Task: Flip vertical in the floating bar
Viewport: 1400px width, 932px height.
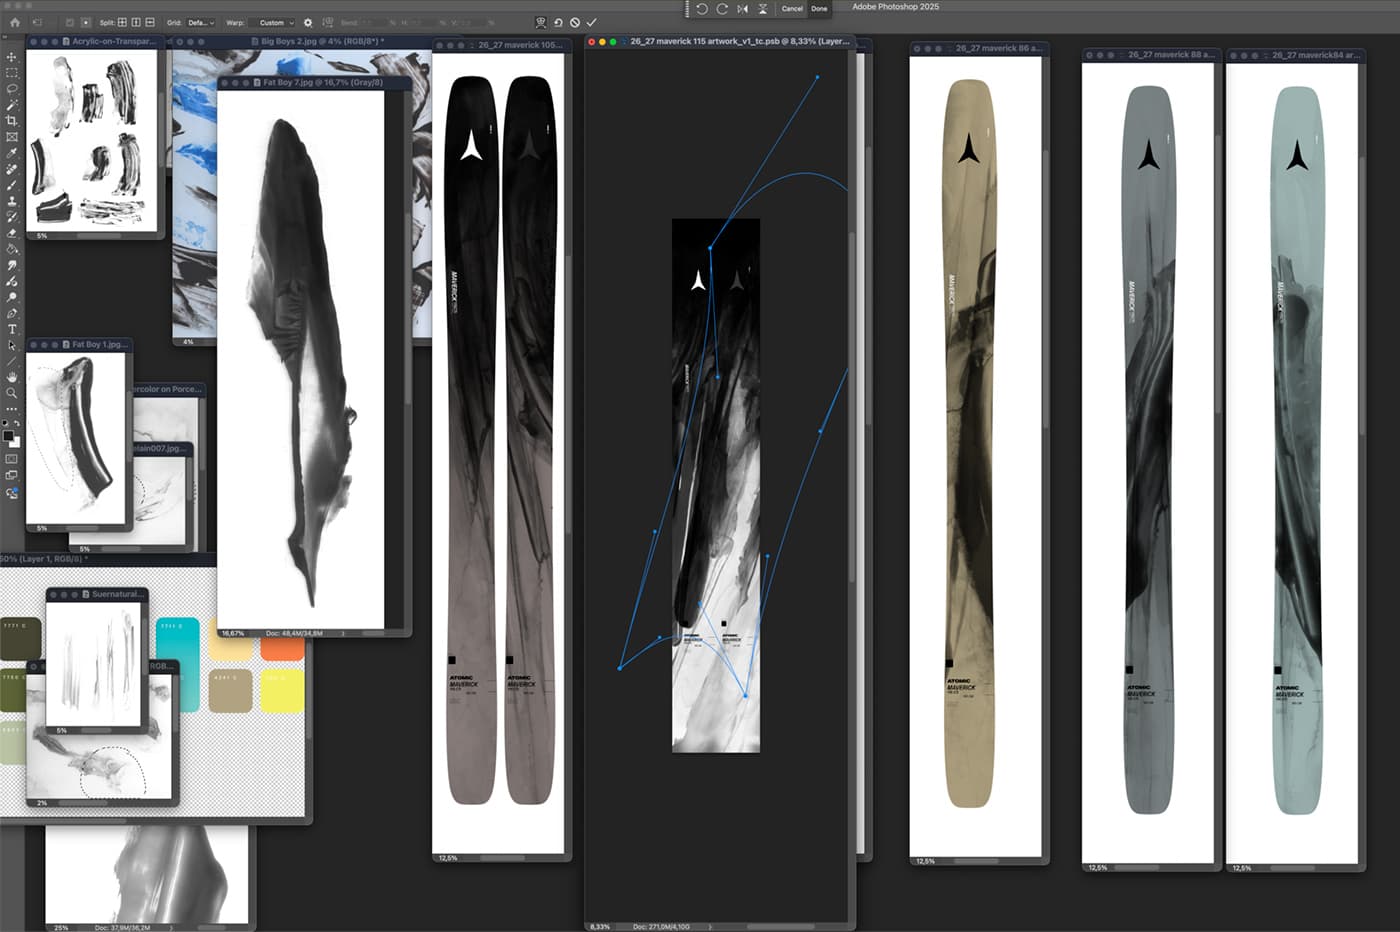Action: click(762, 8)
